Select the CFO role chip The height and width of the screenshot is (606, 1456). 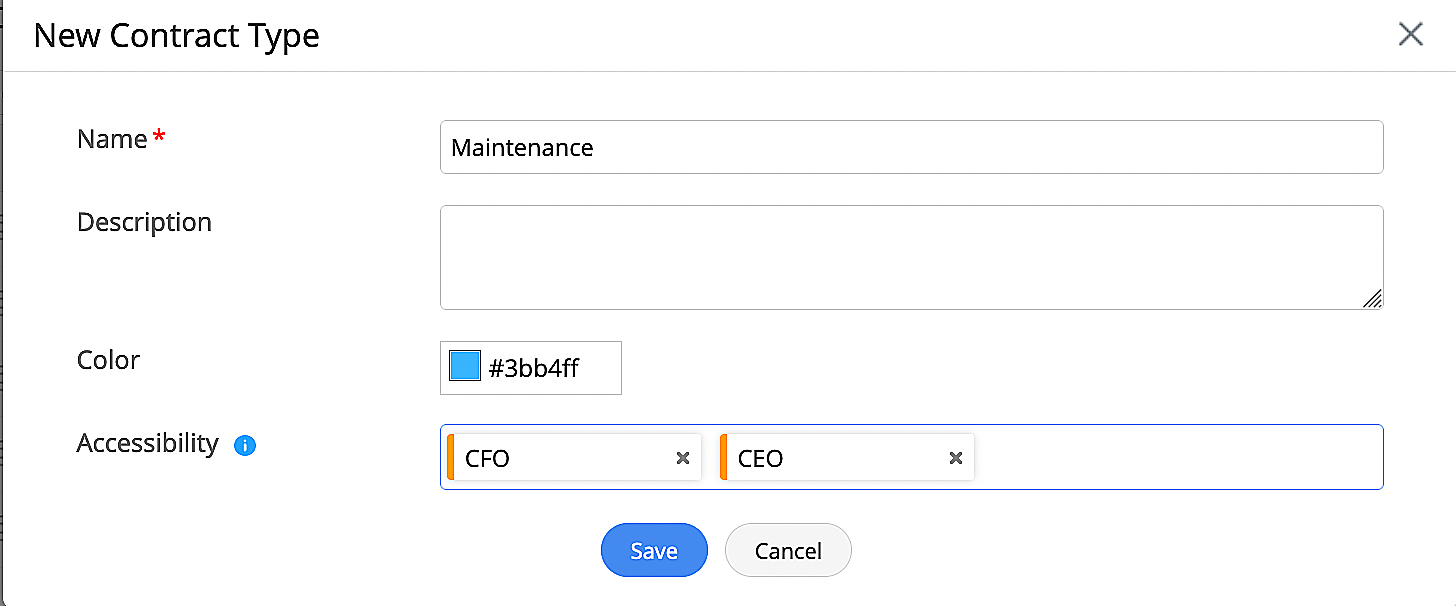pos(560,458)
